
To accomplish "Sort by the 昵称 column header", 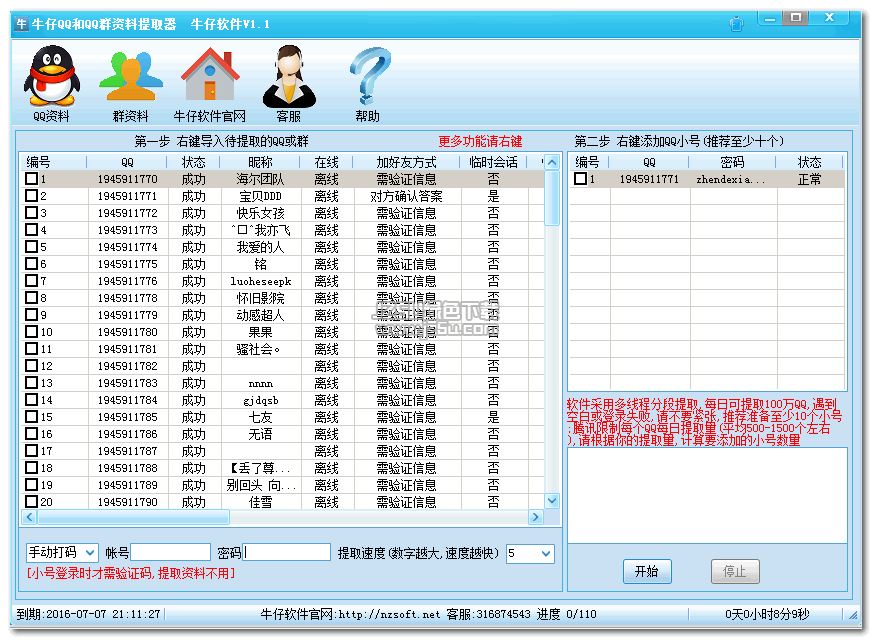I will (x=260, y=162).
